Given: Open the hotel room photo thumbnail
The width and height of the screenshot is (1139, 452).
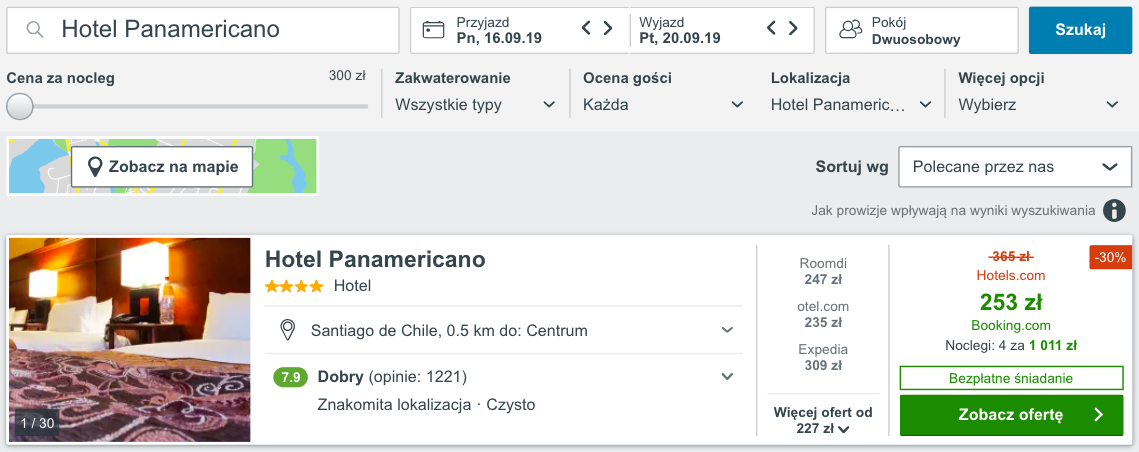Looking at the screenshot, I should (x=130, y=340).
